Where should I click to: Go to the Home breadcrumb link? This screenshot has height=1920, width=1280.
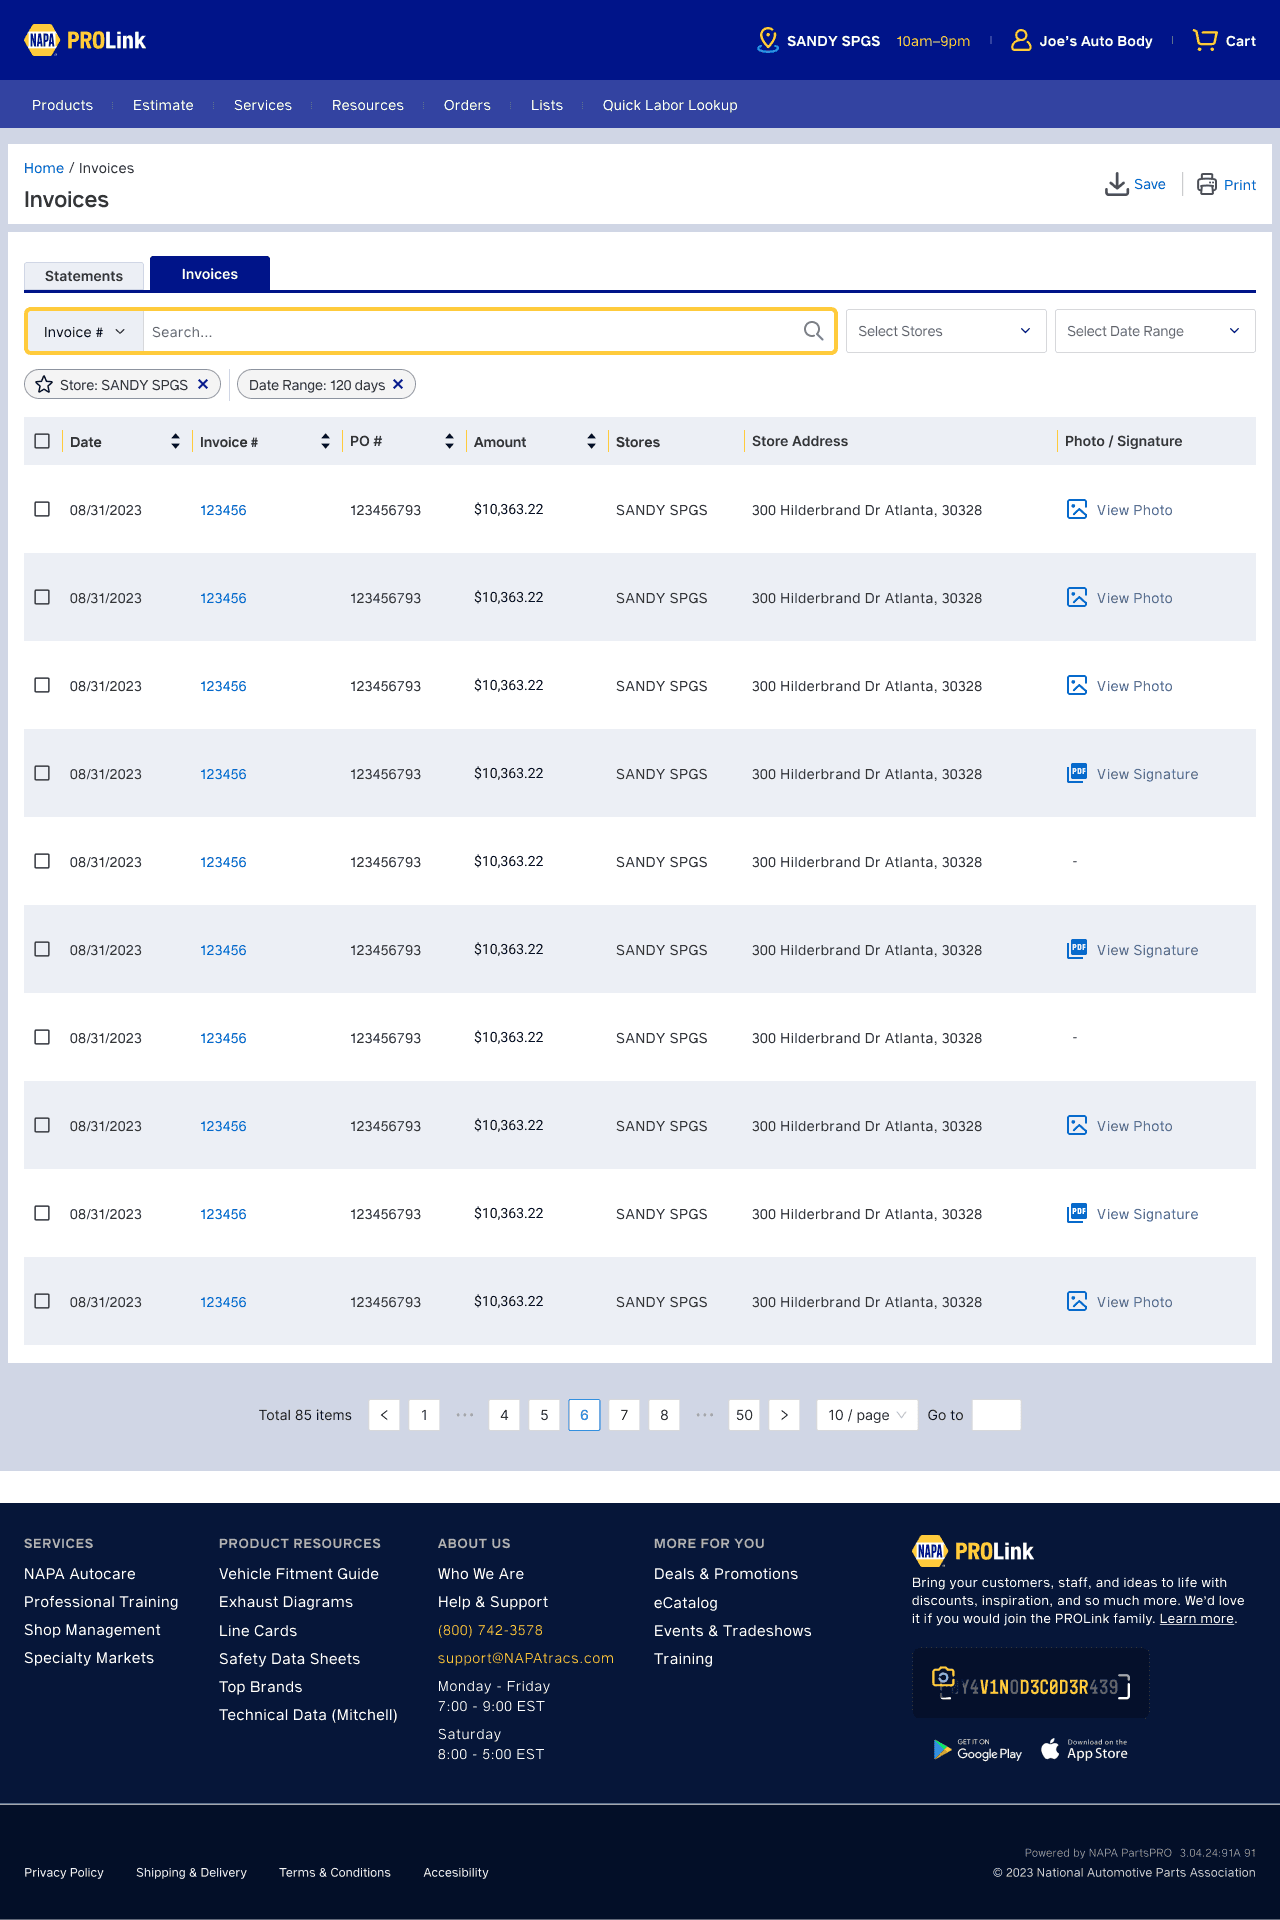point(44,168)
